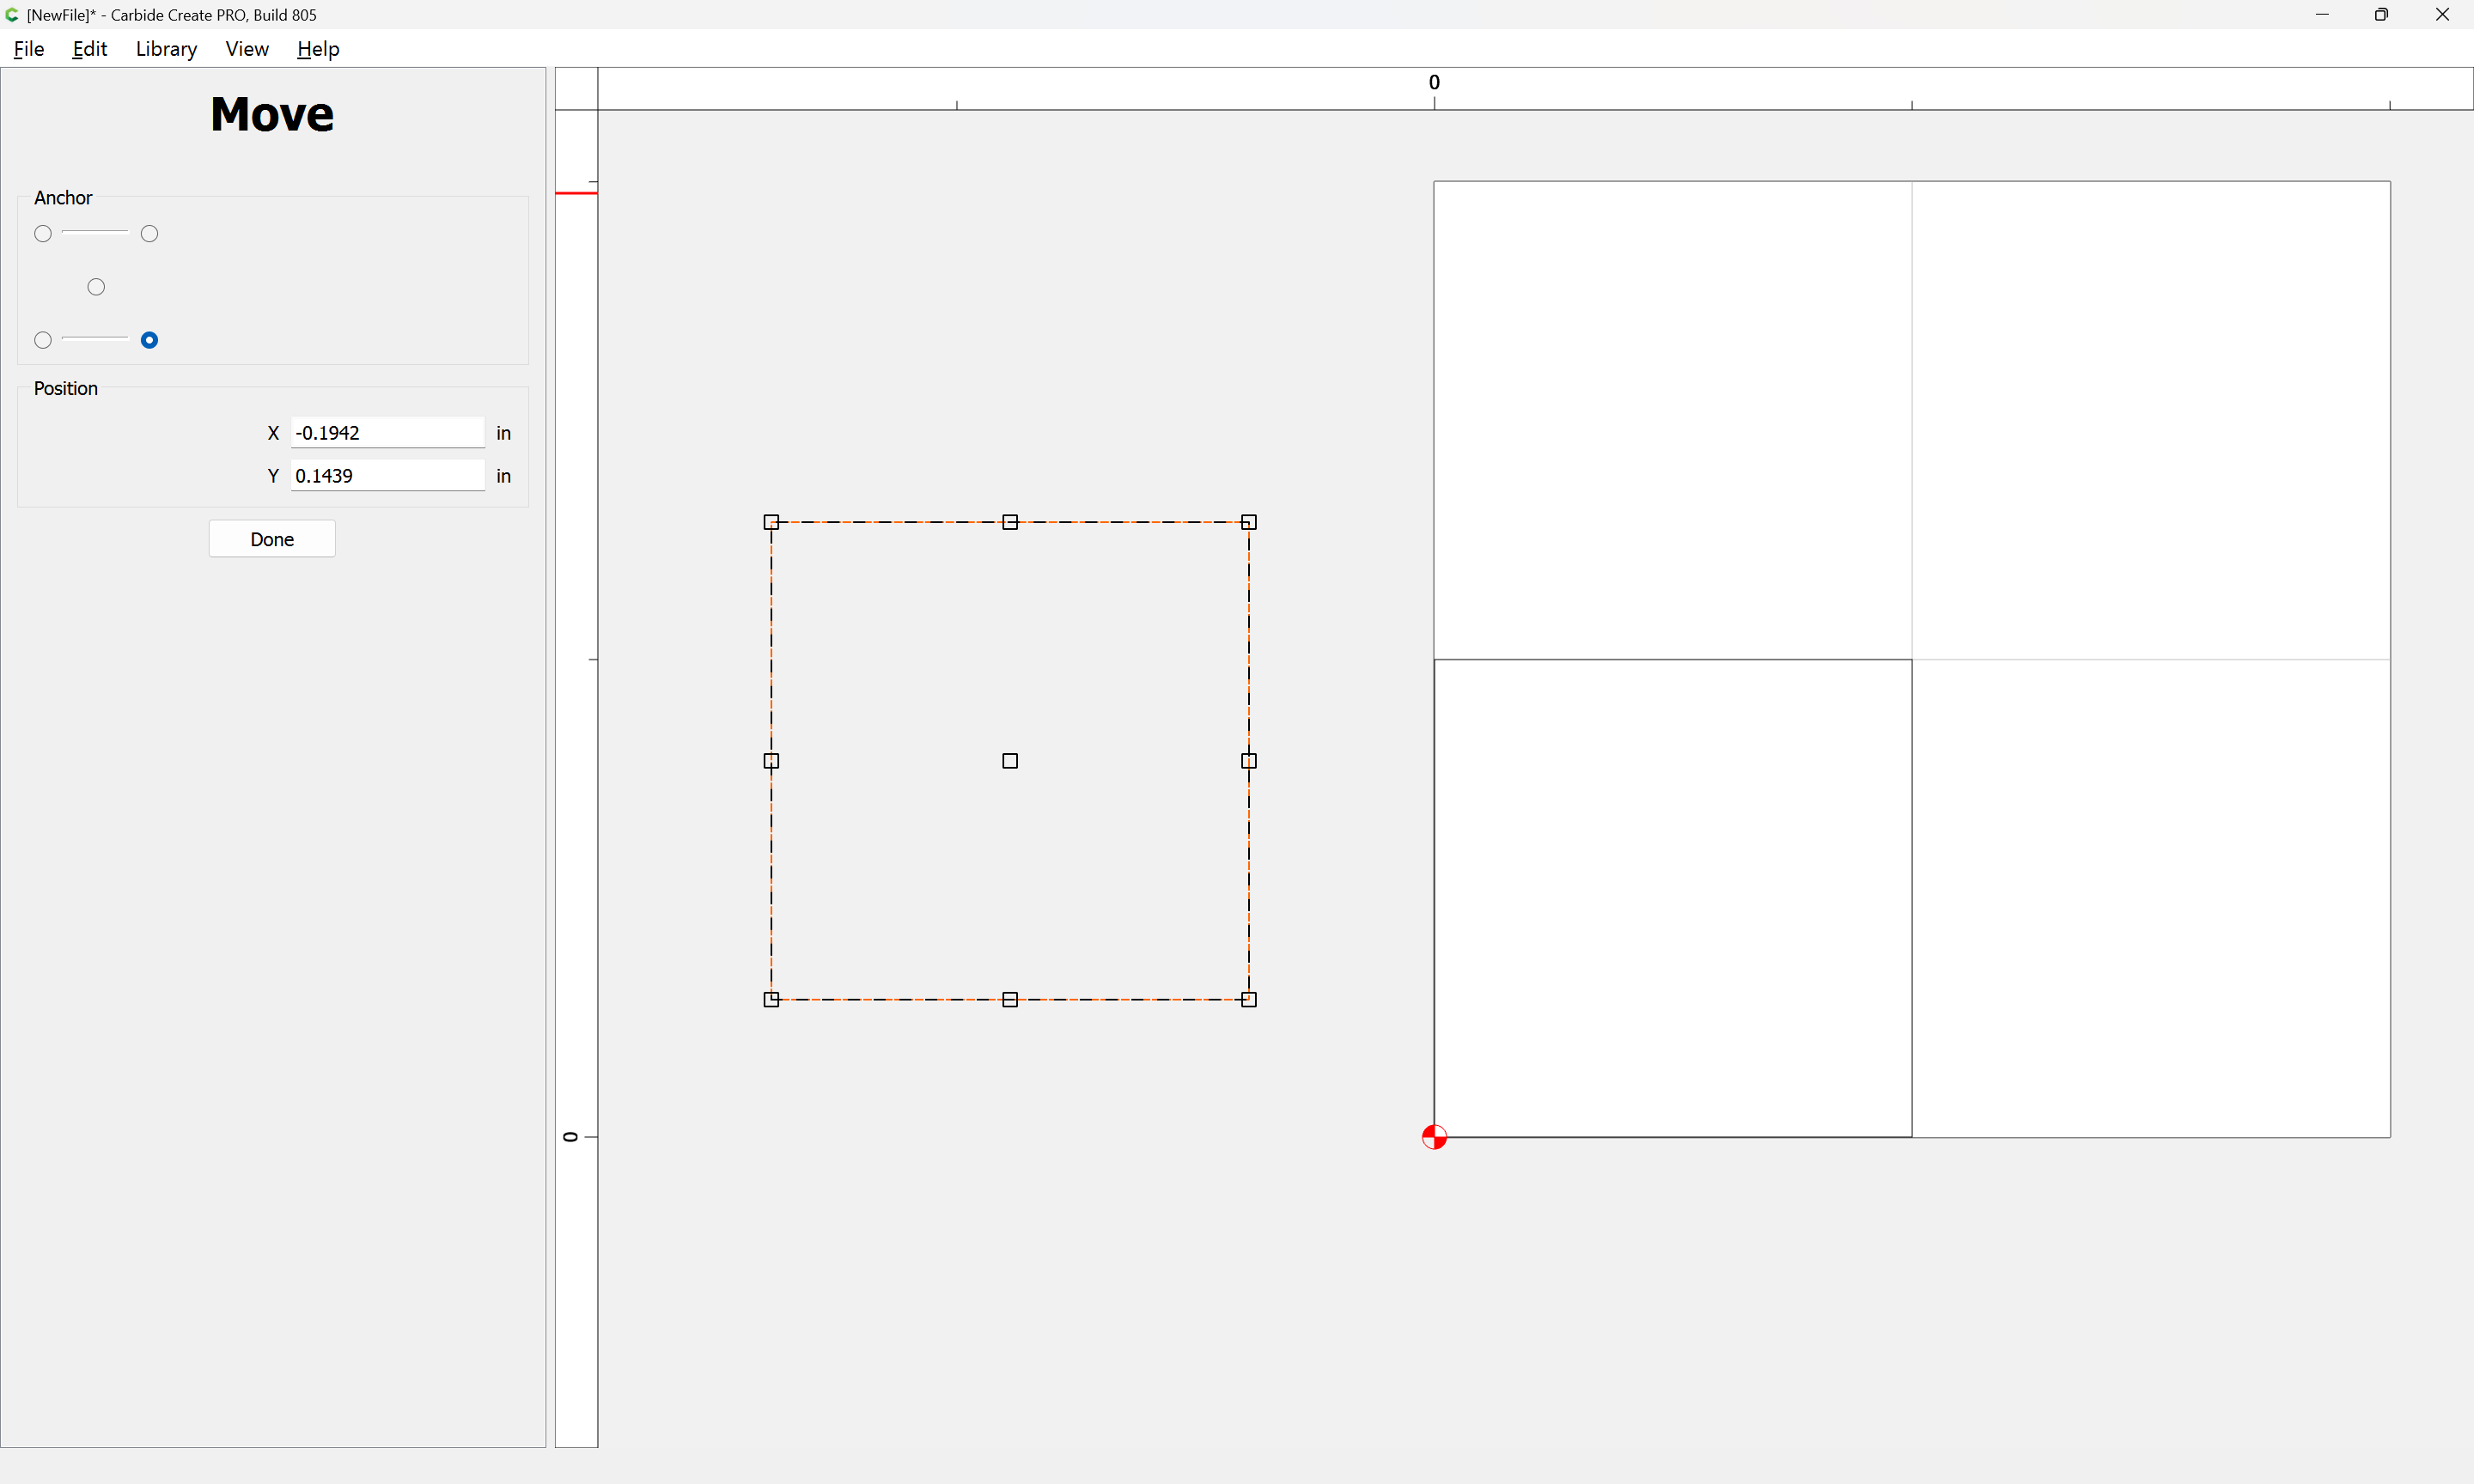2474x1484 pixels.
Task: Click the bottom-right selection handle
Action: coord(1249,1000)
